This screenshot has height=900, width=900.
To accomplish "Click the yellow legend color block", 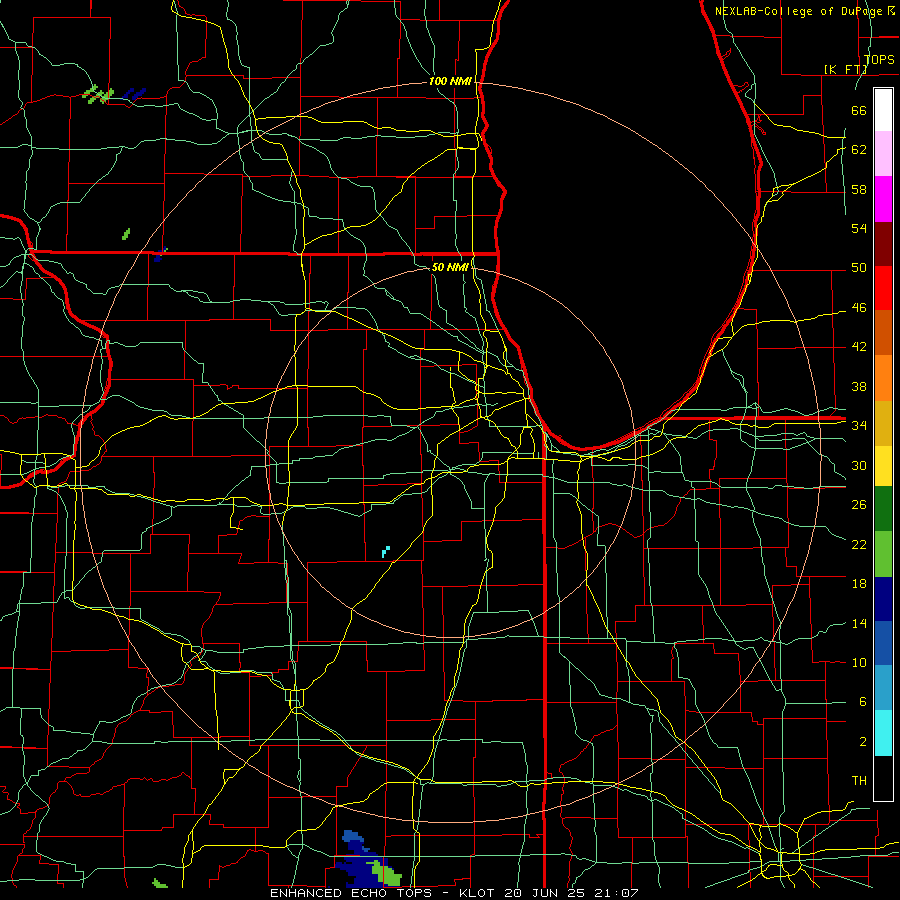I will tap(883, 466).
